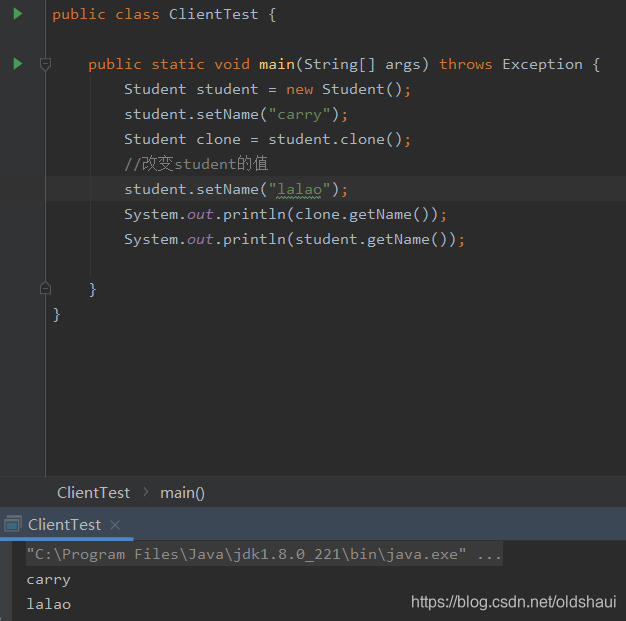Click the "carry" string literal in code
The height and width of the screenshot is (621, 626).
[x=299, y=115]
